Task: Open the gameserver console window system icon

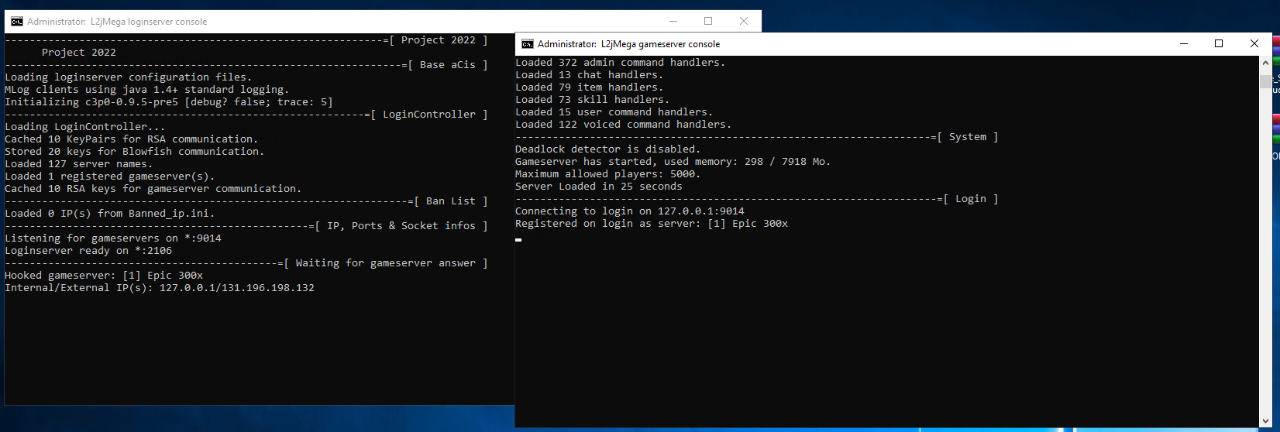Action: click(x=526, y=44)
